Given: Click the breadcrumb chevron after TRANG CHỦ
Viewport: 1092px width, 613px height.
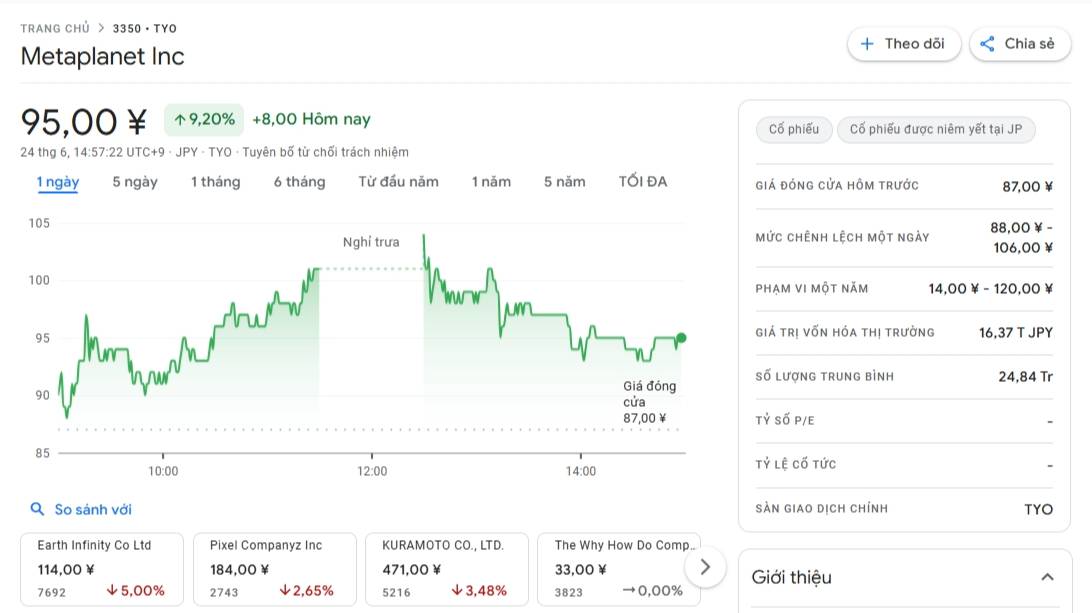Looking at the screenshot, I should [x=101, y=28].
